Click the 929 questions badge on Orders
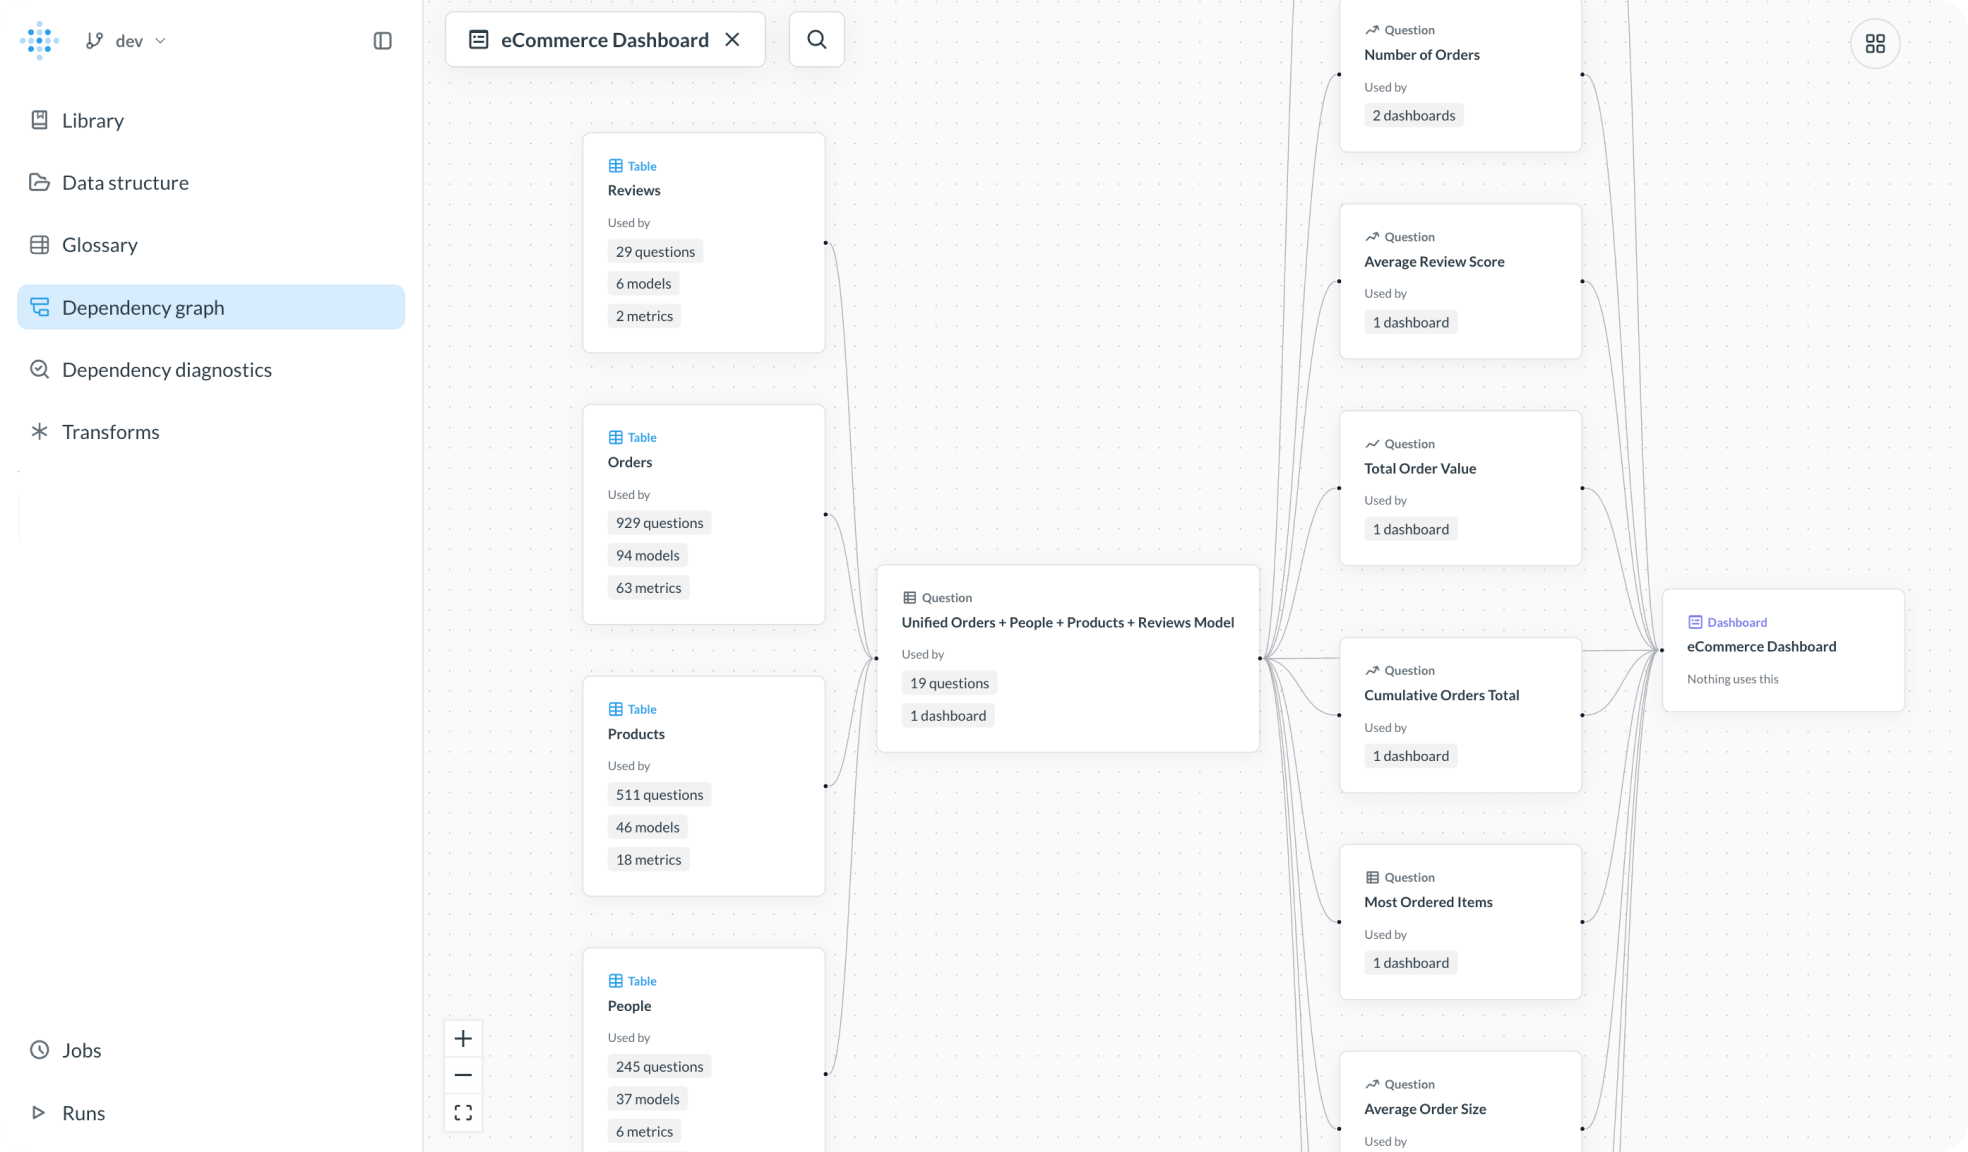The height and width of the screenshot is (1152, 1968). tap(659, 522)
